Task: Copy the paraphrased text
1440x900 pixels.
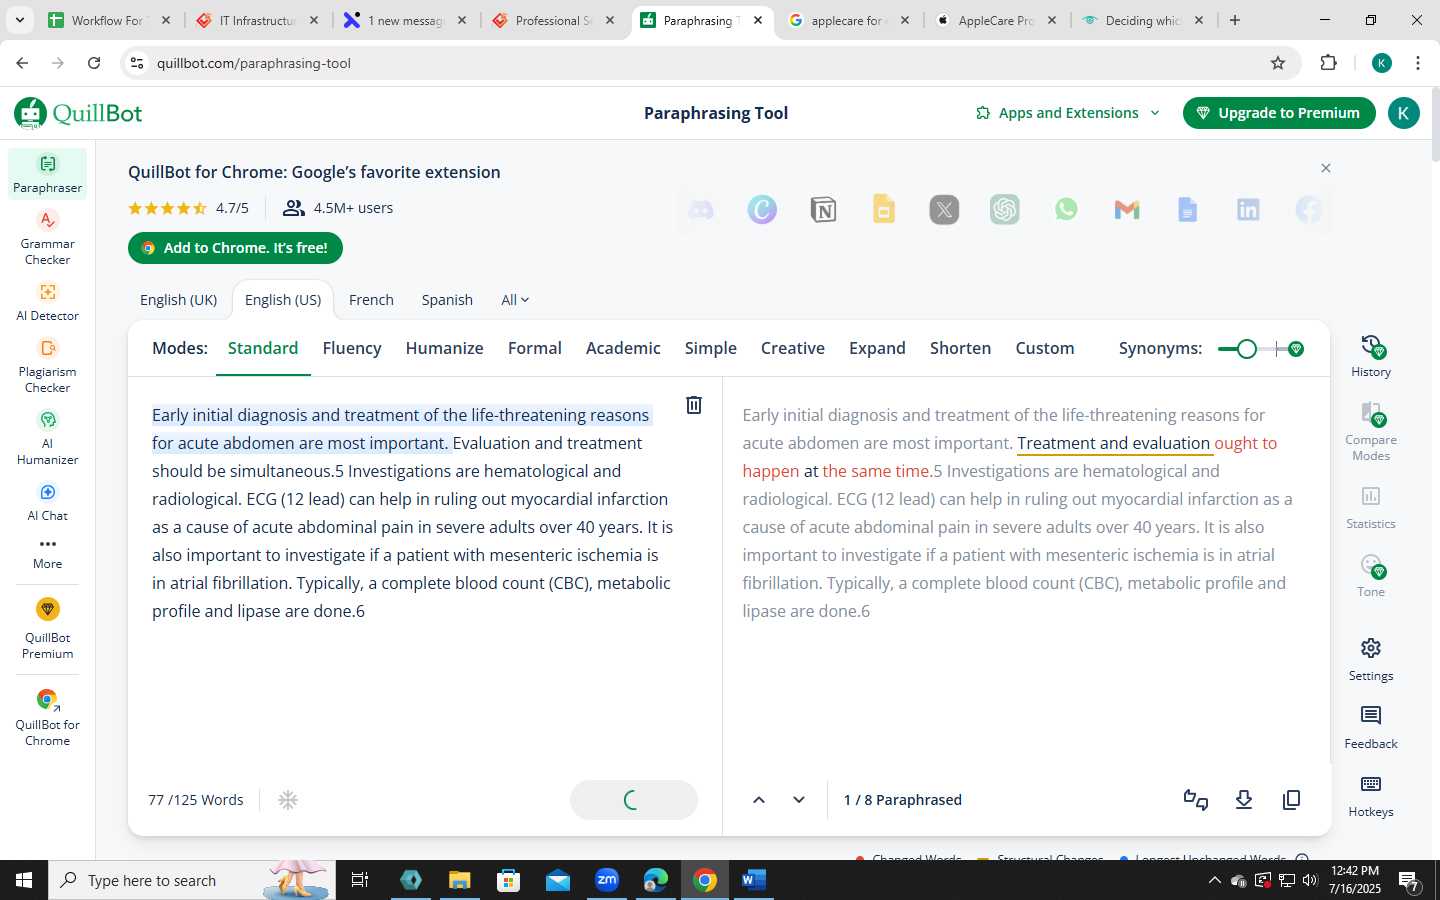Action: coord(1292,800)
